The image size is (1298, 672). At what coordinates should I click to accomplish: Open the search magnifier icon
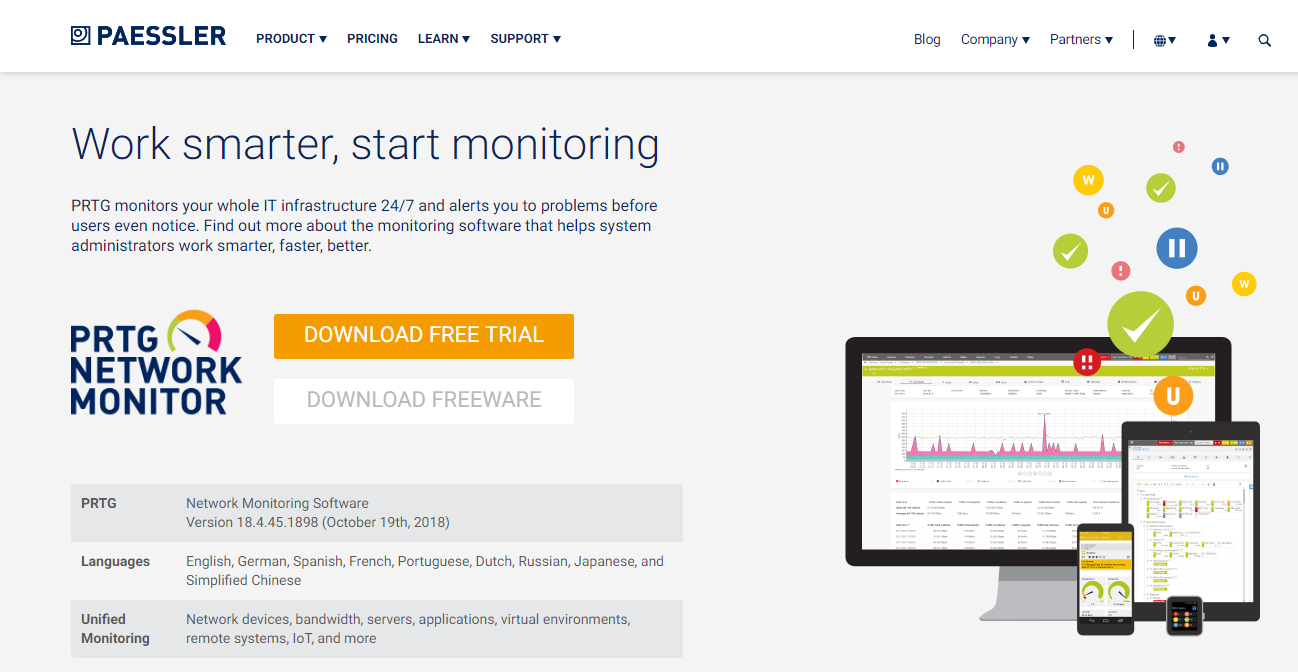tap(1265, 40)
